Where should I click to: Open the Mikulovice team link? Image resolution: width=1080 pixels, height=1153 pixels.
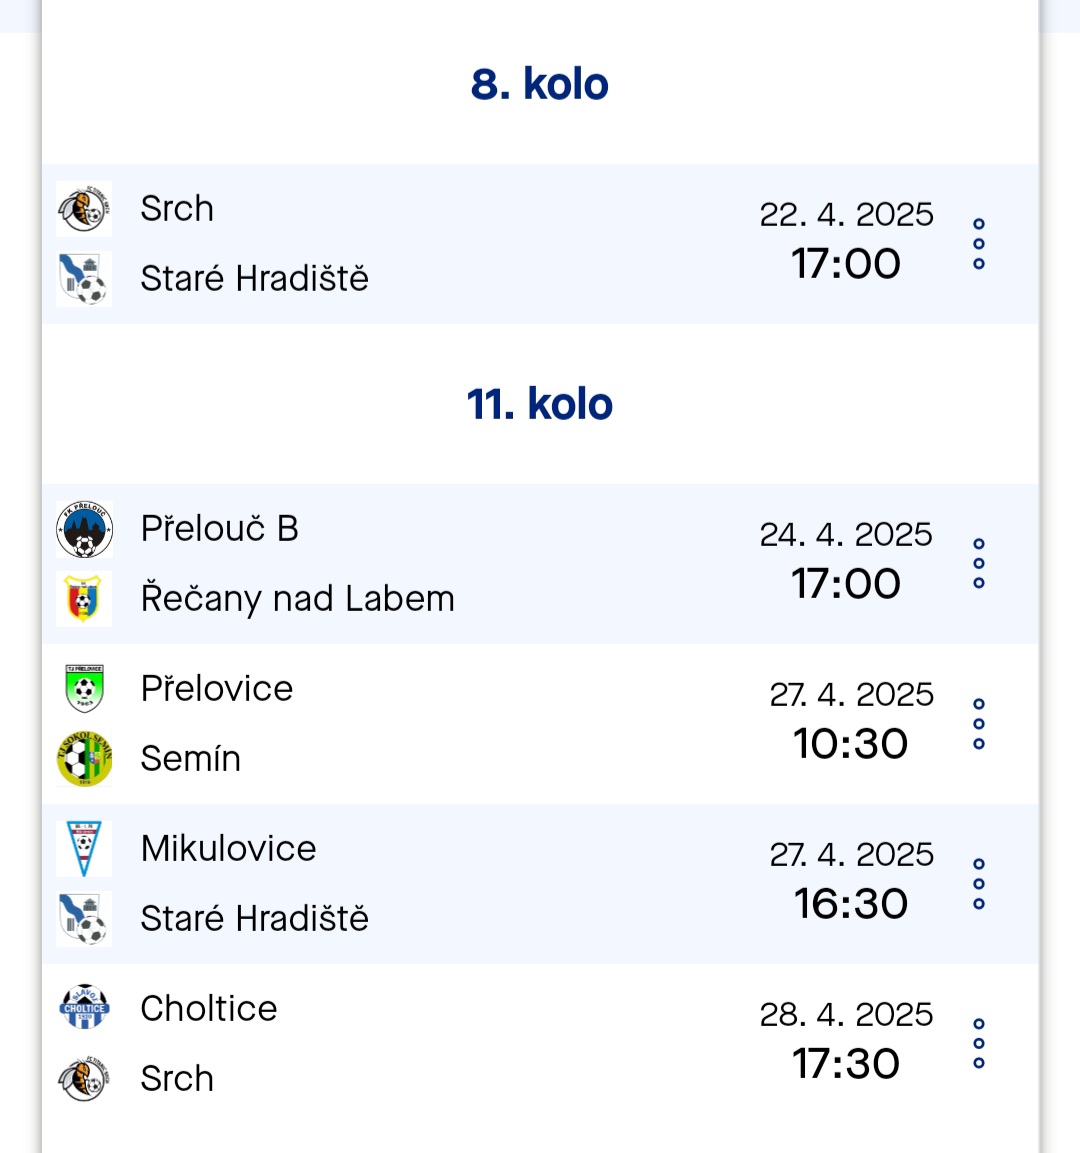(228, 849)
